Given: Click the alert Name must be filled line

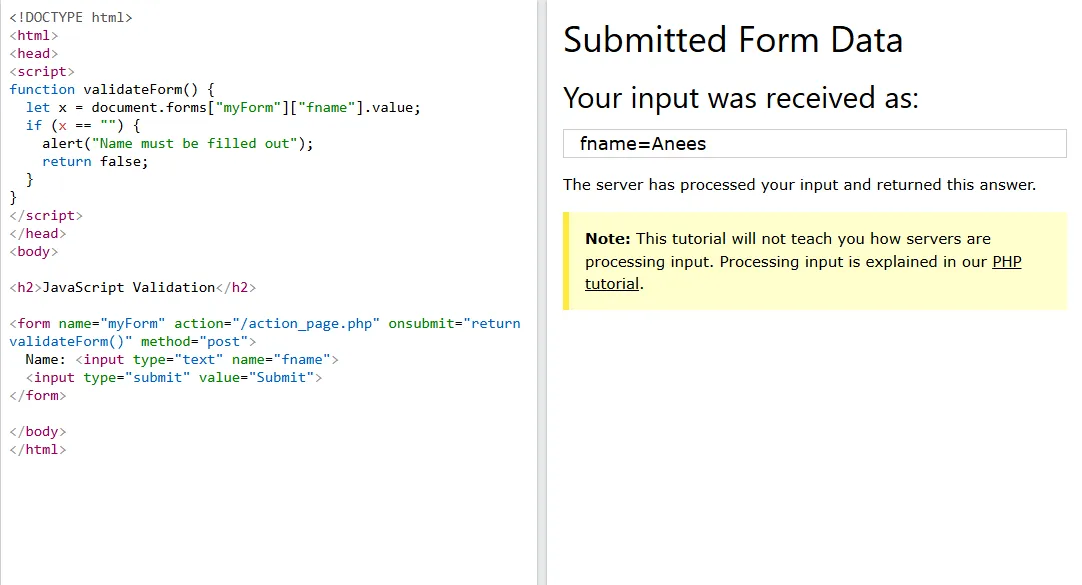Looking at the screenshot, I should pos(177,143).
